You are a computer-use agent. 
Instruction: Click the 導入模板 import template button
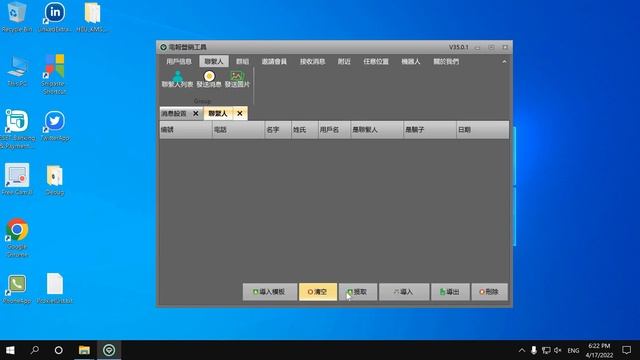(270, 292)
